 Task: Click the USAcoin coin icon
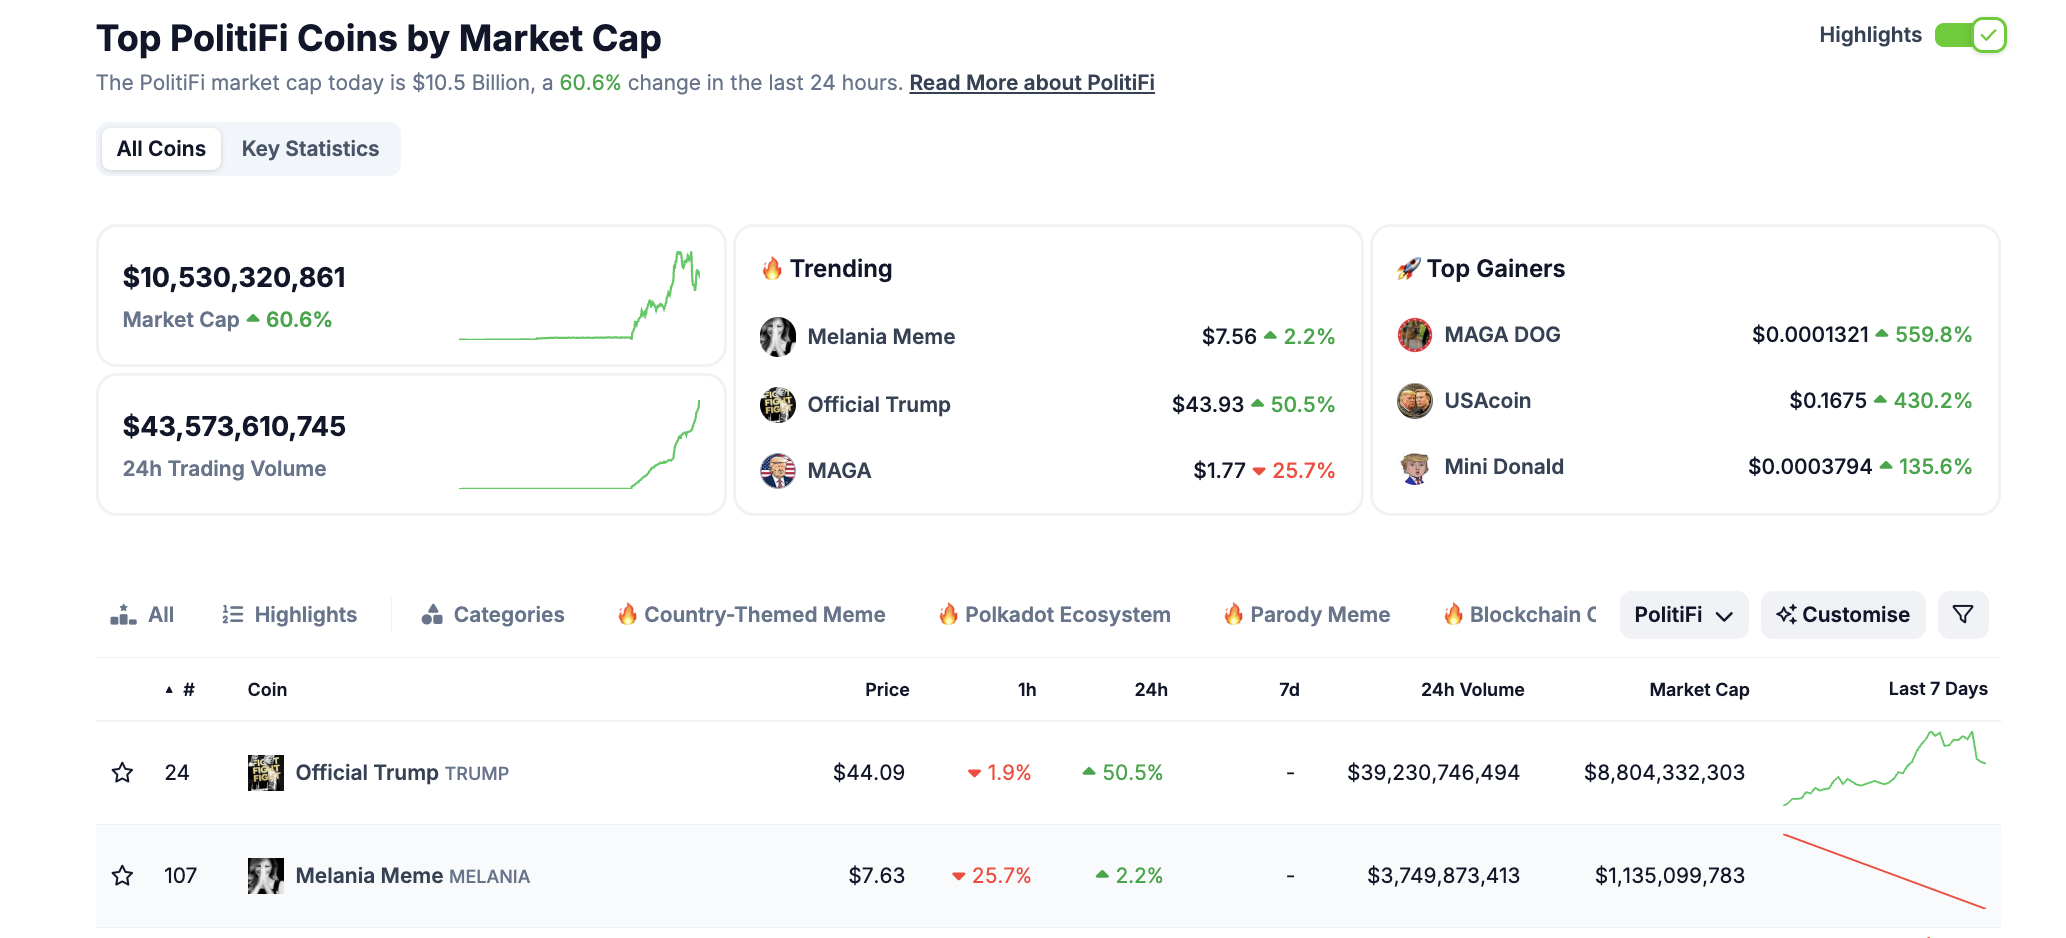(x=1414, y=401)
